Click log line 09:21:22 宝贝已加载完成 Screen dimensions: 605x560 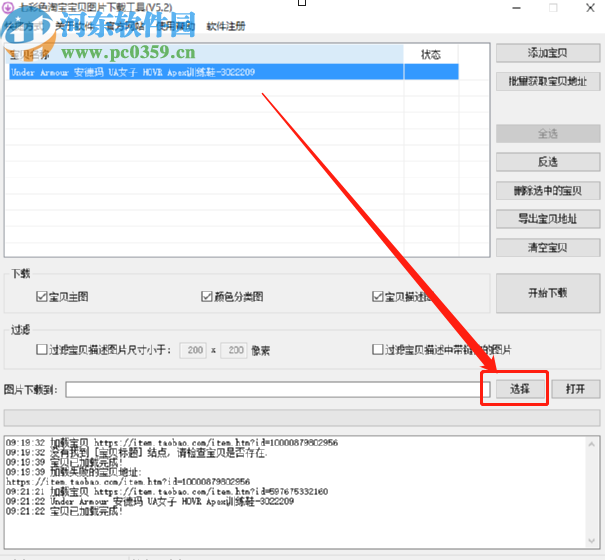tap(64, 511)
